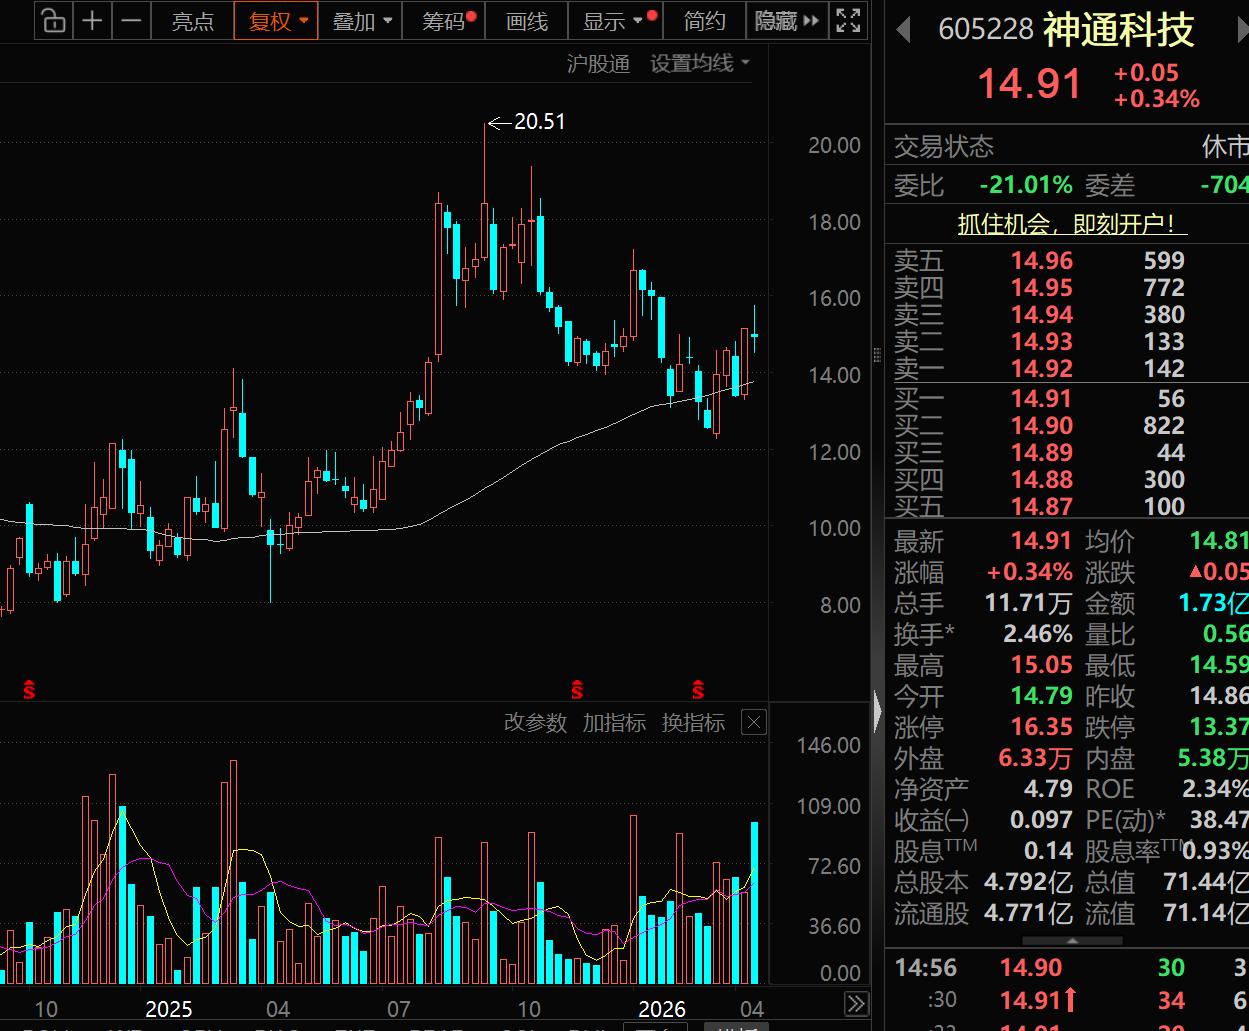The image size is (1249, 1031).
Task: Click the current price 14.91 header
Action: (x=1029, y=84)
